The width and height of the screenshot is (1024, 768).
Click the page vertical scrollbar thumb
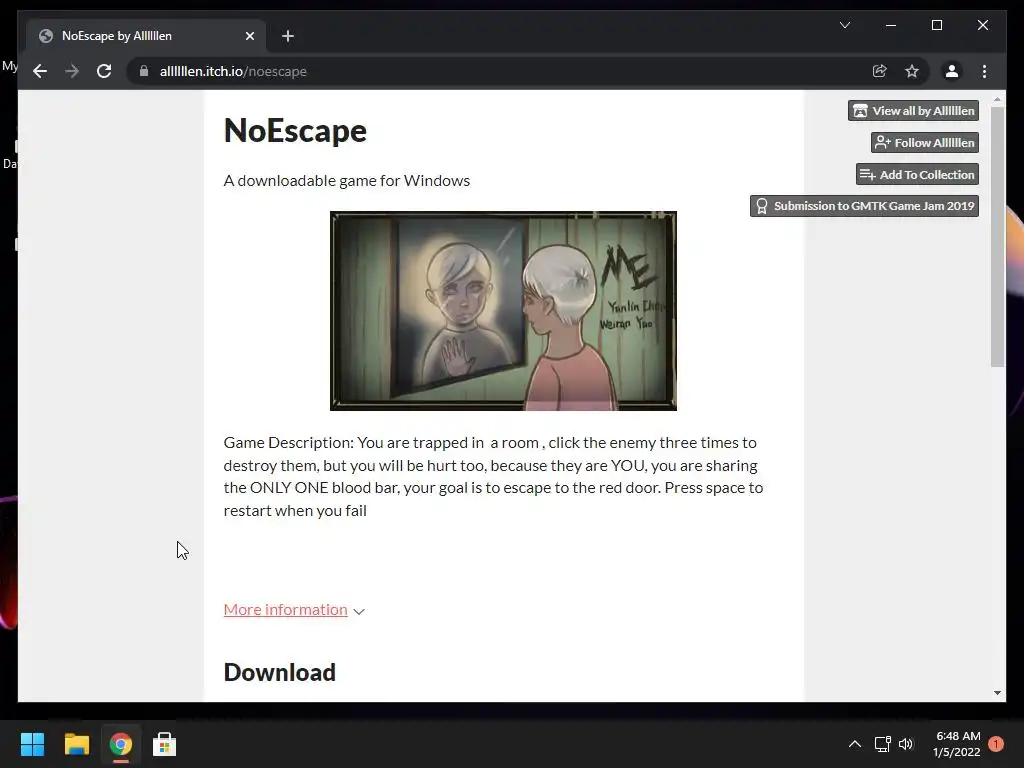pyautogui.click(x=997, y=236)
